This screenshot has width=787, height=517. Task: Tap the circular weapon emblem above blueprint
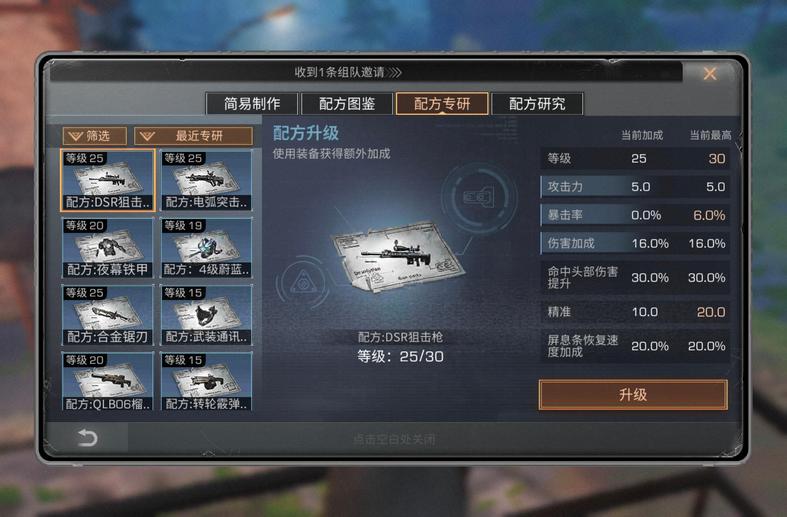coord(479,197)
